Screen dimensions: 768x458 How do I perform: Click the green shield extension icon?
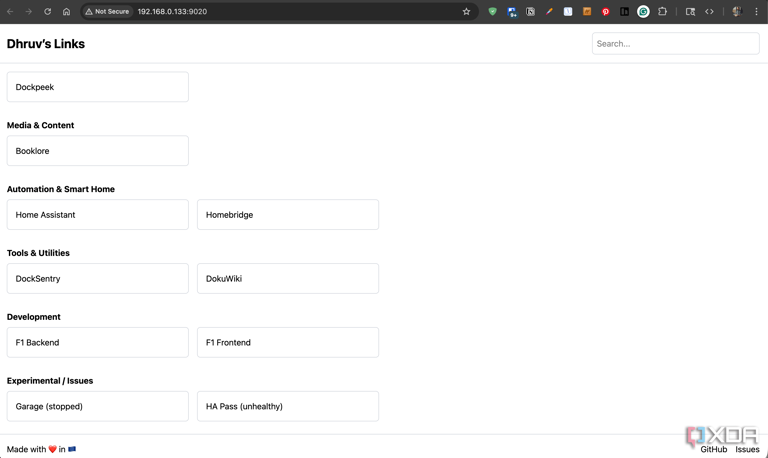[492, 12]
